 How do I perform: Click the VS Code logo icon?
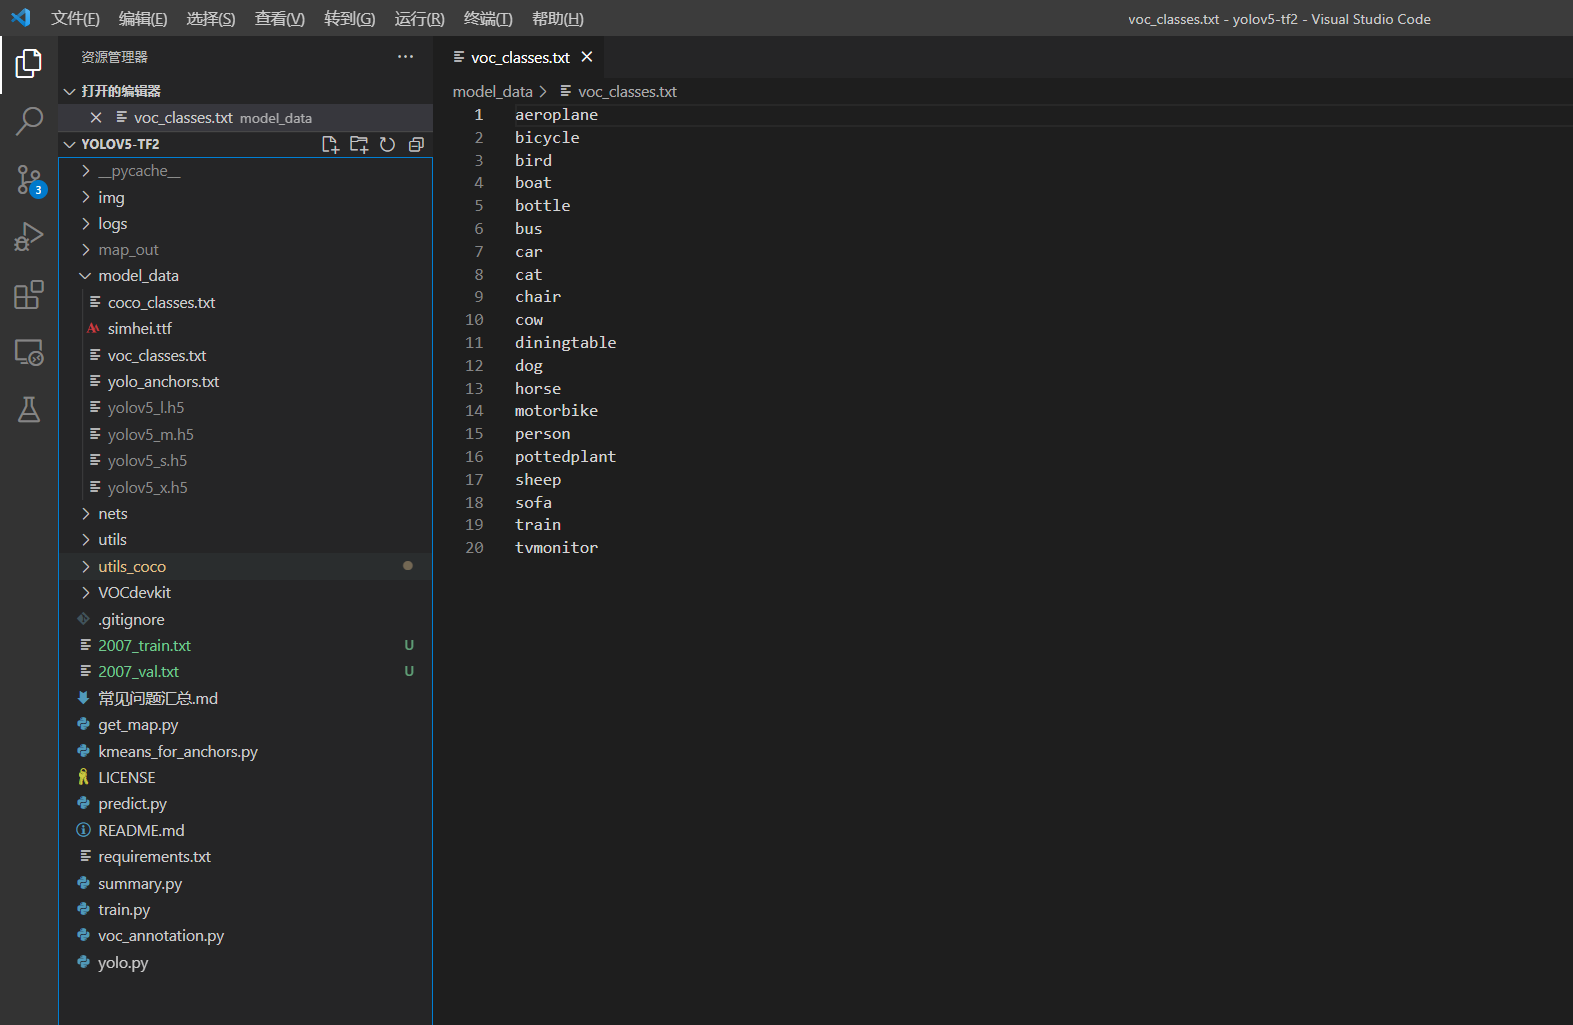21,18
